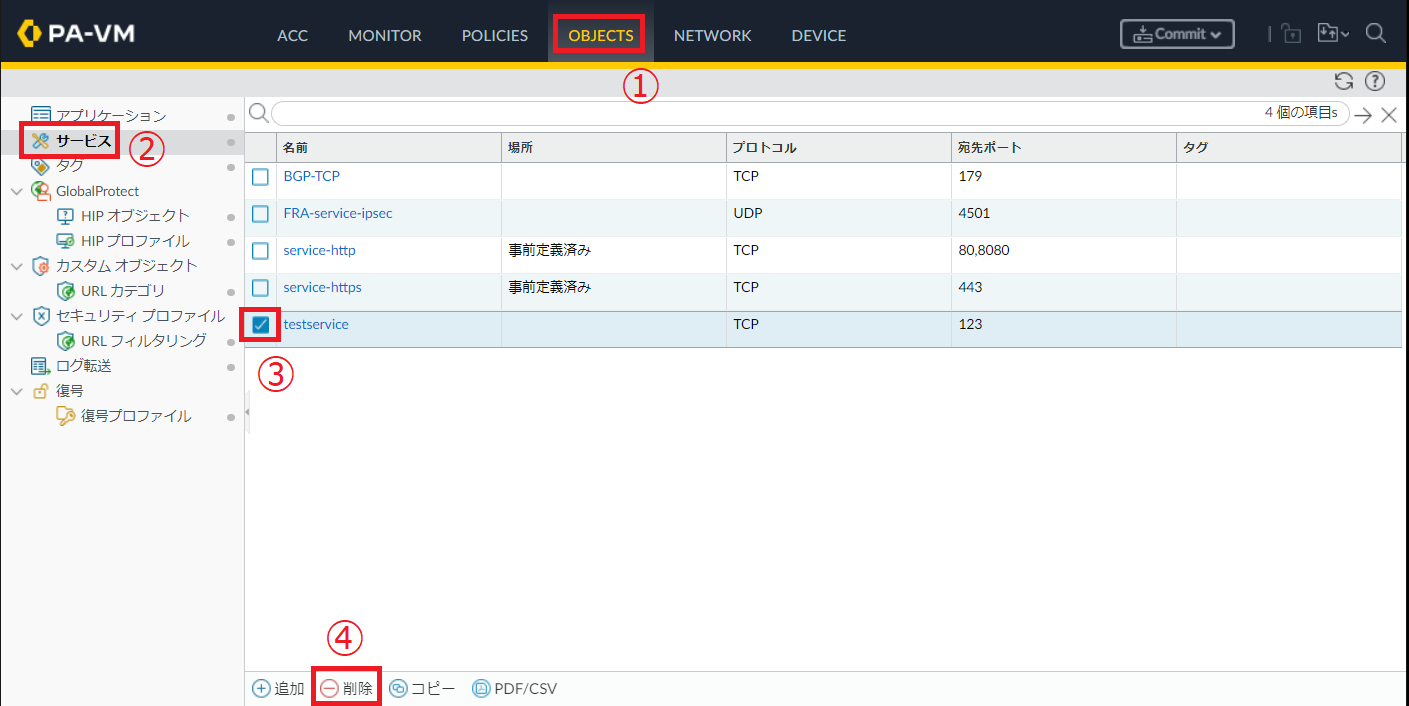Screen dimensions: 1409x706
Task: Check the BGP-TCP row checkbox
Action: (x=260, y=177)
